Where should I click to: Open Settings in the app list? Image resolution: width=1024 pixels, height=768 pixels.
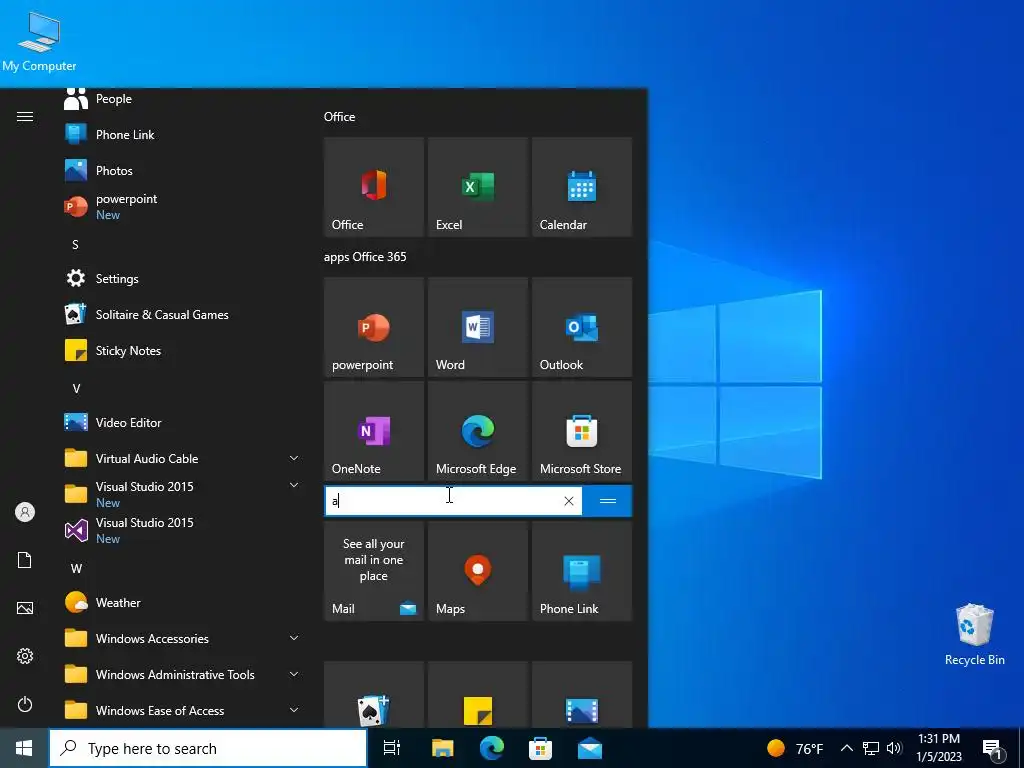pyautogui.click(x=183, y=279)
